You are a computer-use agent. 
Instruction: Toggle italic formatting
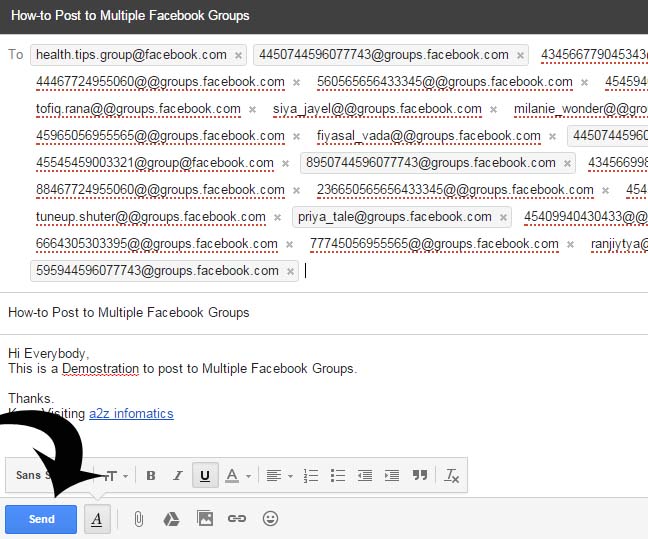[178, 475]
